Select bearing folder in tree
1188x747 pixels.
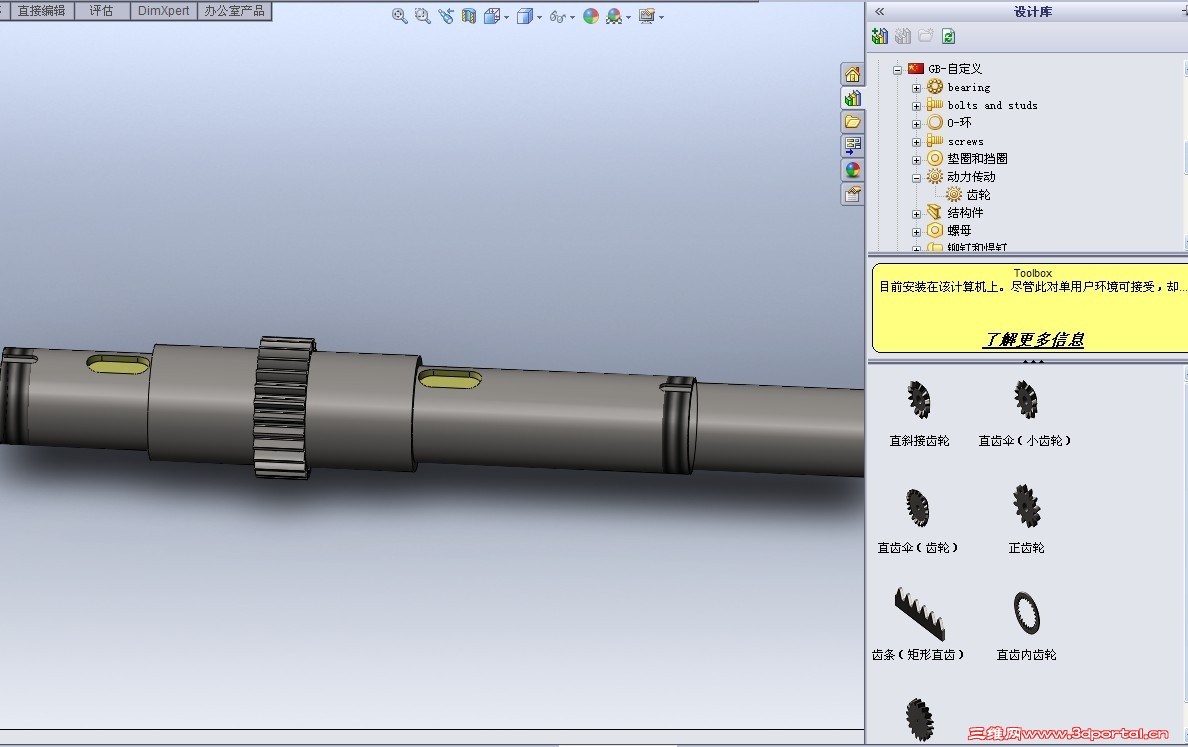968,87
